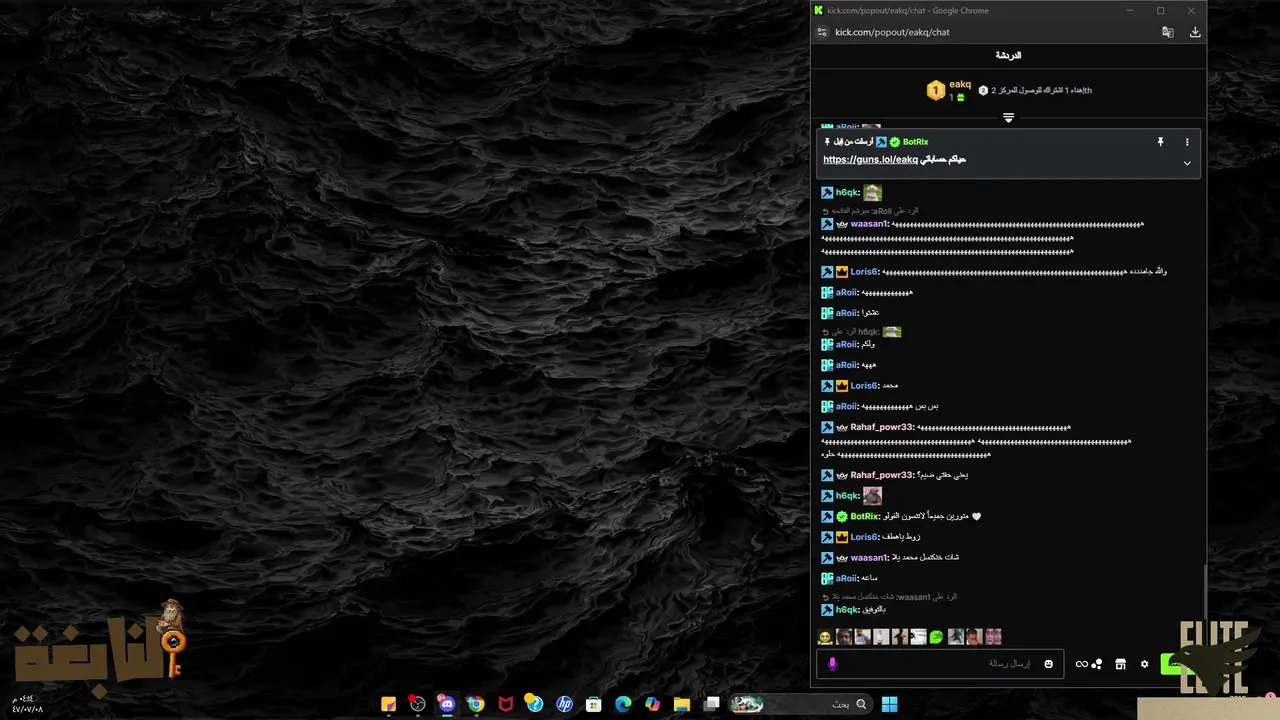Open Get Help icon on taskbar
This screenshot has width=1280, height=720.
tap(535, 704)
